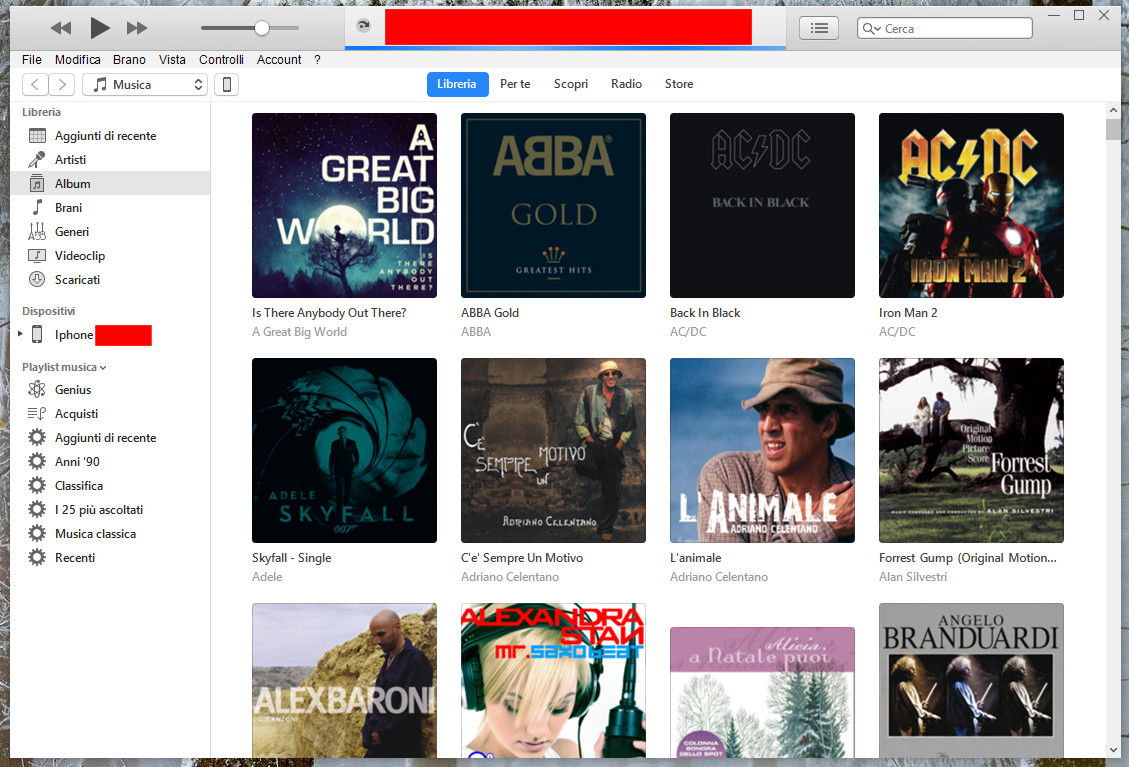1129x767 pixels.
Task: Click the Iron Man 2 album title
Action: pos(908,313)
